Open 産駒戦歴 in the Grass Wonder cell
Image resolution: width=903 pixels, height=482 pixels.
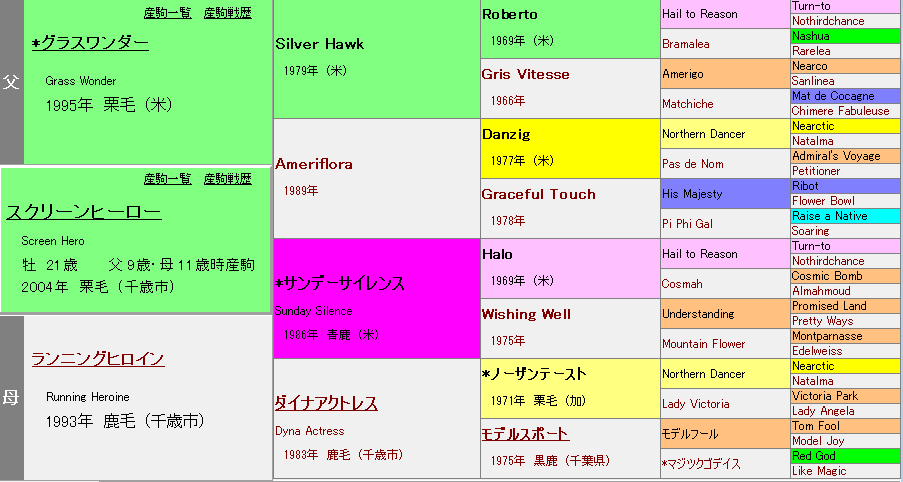pos(227,13)
